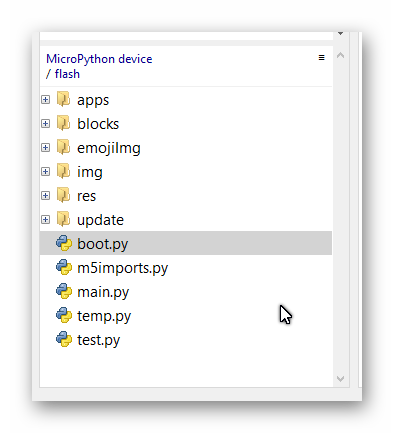Click the m5imports.py Python file icon

click(64, 267)
